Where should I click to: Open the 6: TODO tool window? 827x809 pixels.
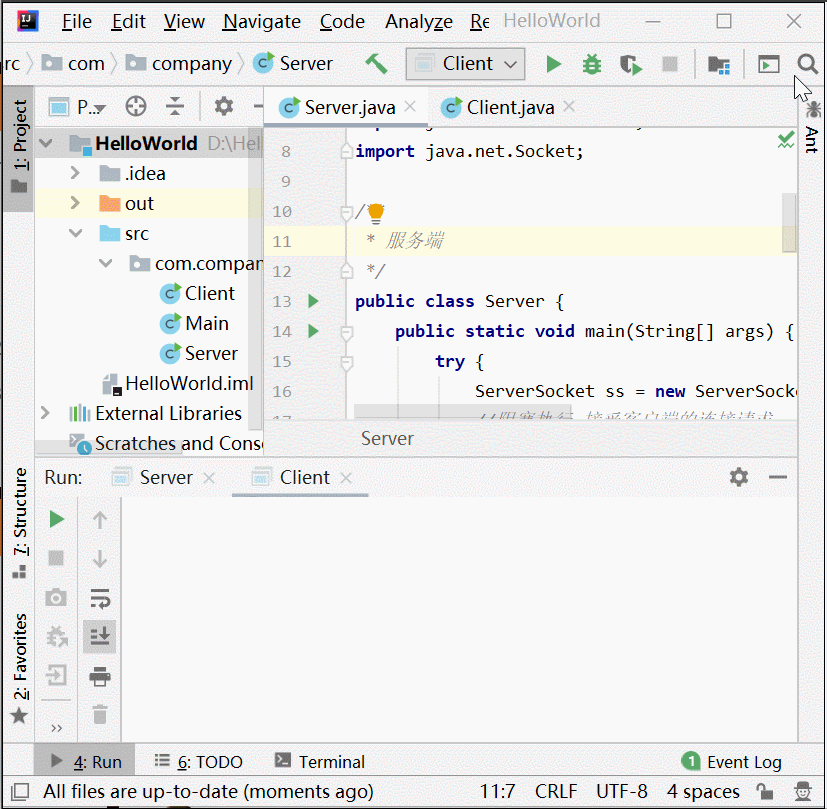point(198,762)
